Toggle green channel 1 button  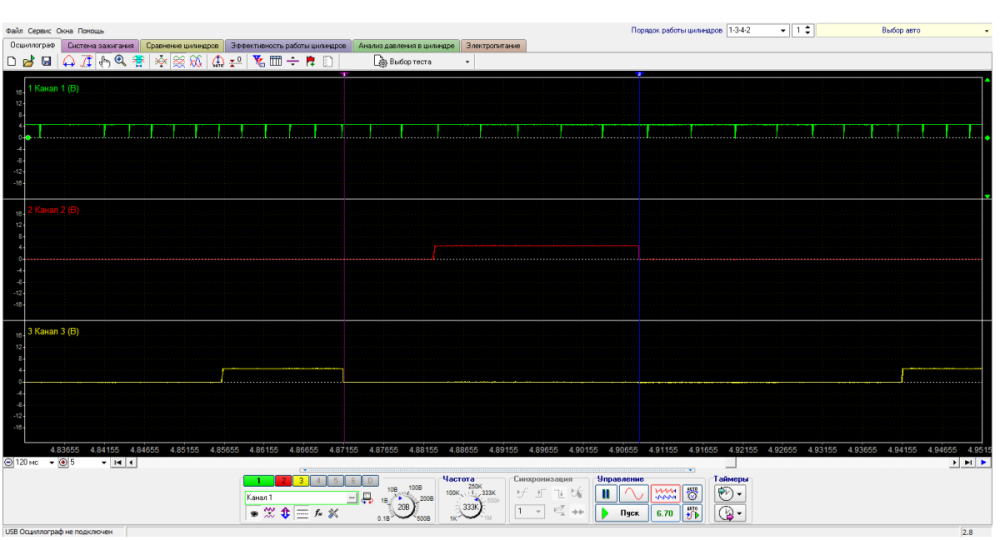tap(261, 481)
